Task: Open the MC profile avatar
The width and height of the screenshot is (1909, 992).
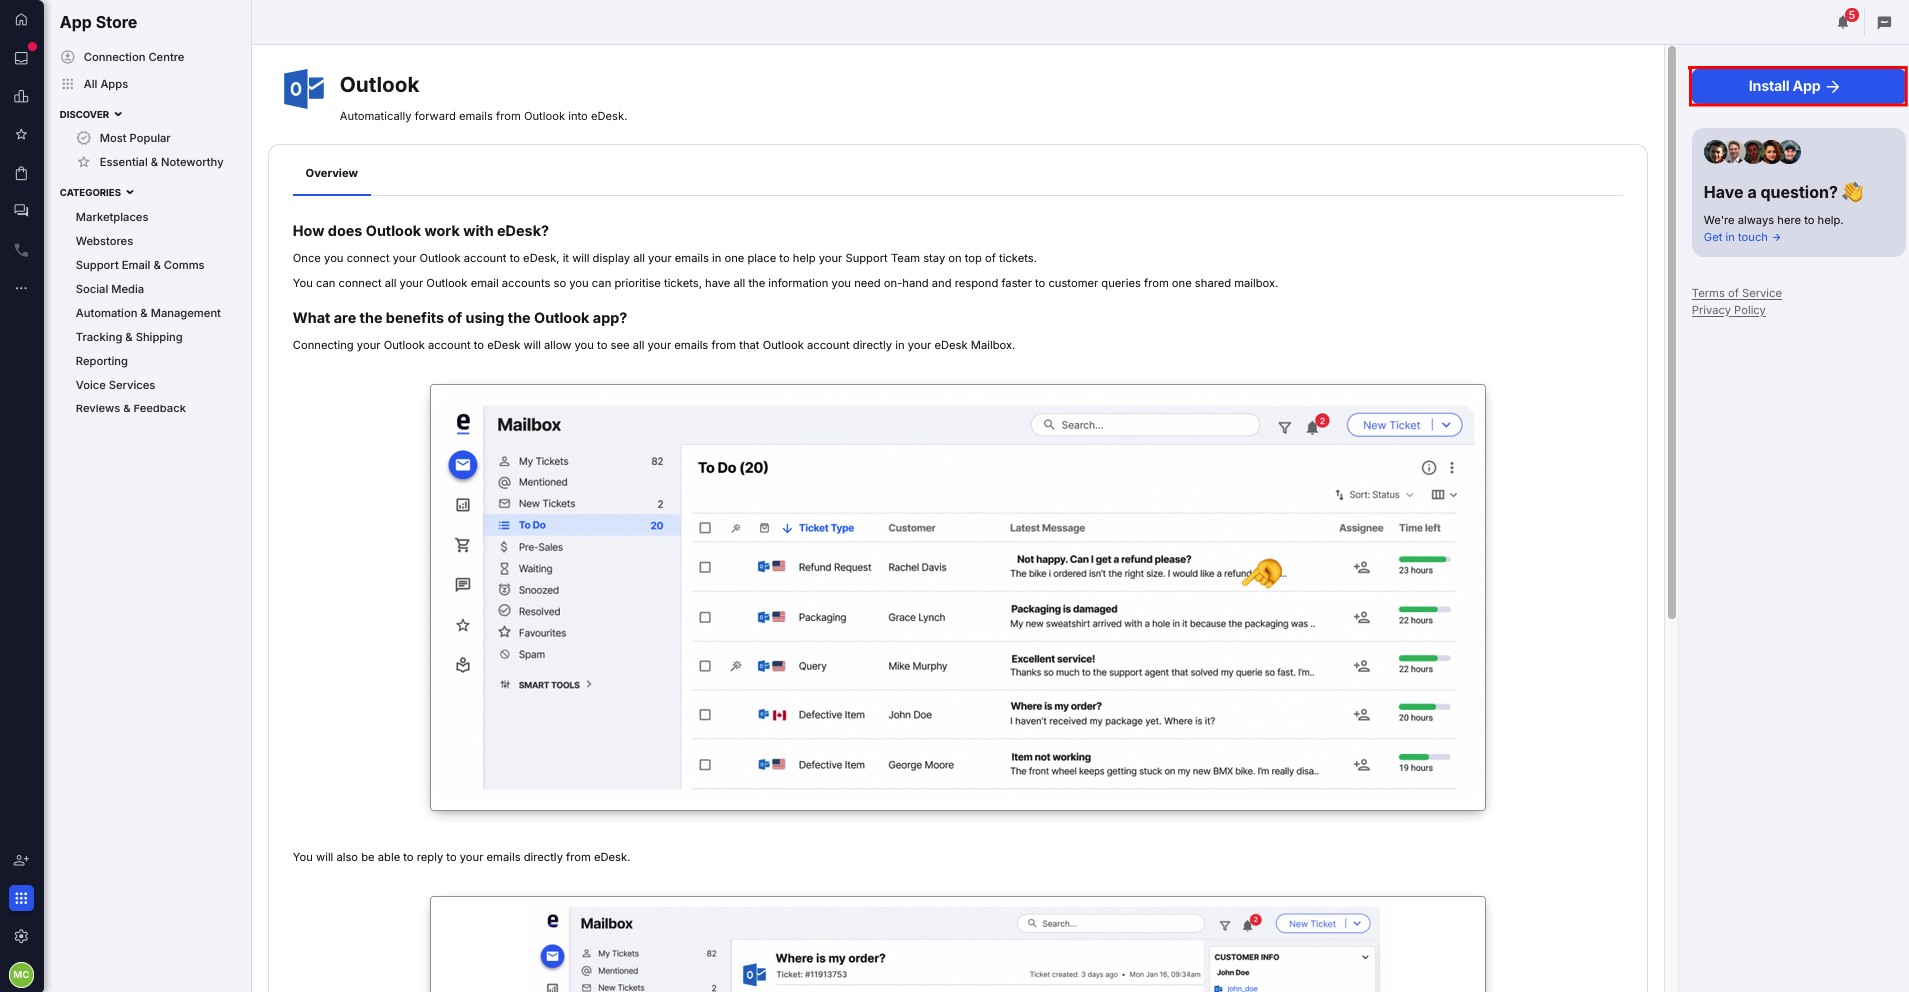Action: [21, 974]
